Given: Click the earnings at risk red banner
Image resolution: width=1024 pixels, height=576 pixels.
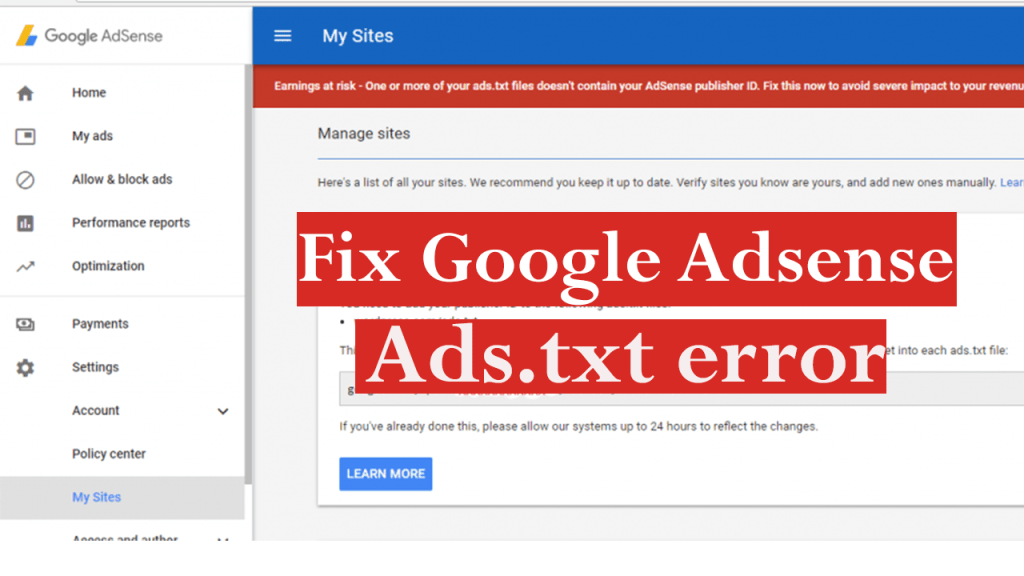Looking at the screenshot, I should point(638,86).
